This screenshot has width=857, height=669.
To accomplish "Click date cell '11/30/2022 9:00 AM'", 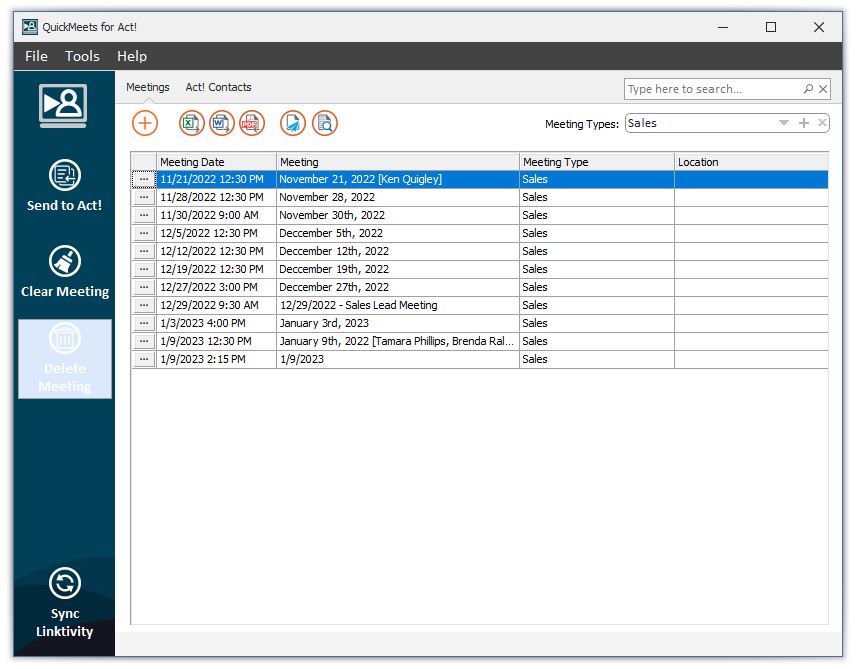I will point(216,215).
